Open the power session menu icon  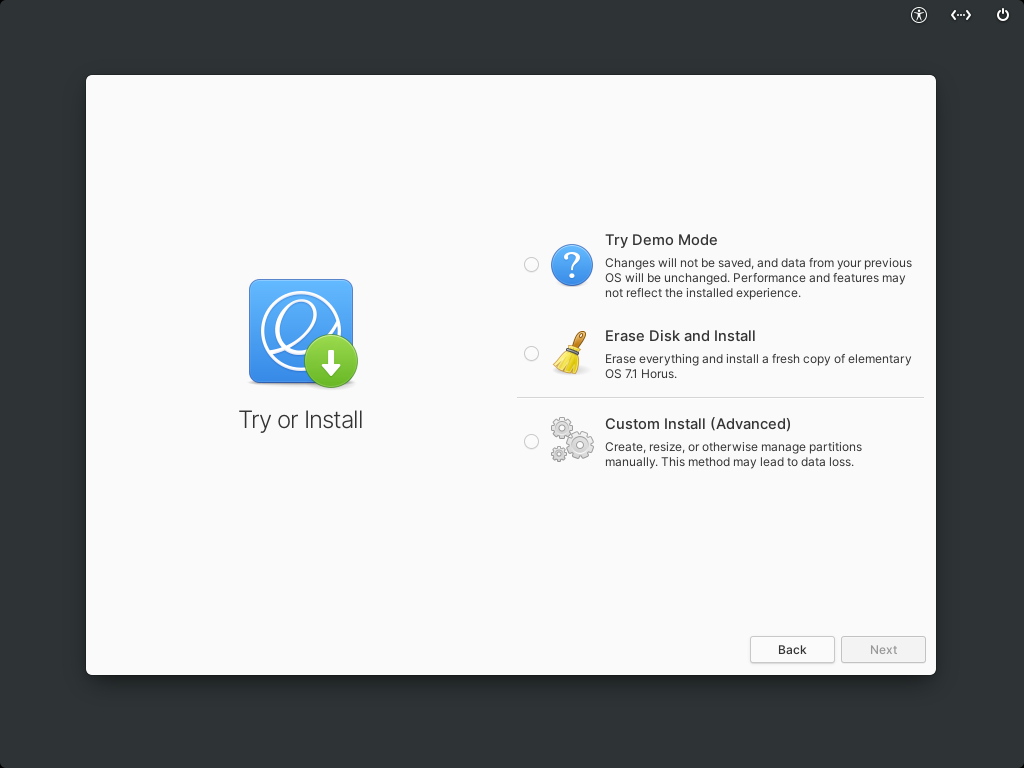(1002, 15)
